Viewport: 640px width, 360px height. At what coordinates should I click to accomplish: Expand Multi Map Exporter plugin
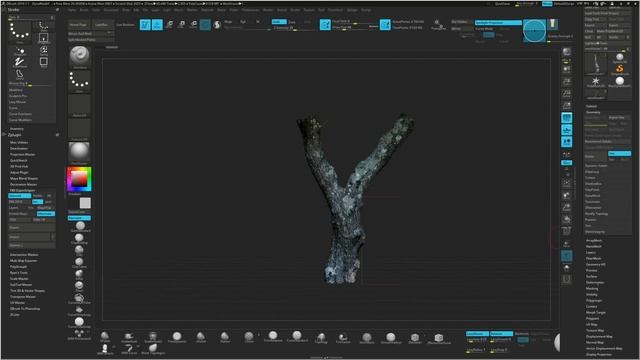(x=23, y=260)
